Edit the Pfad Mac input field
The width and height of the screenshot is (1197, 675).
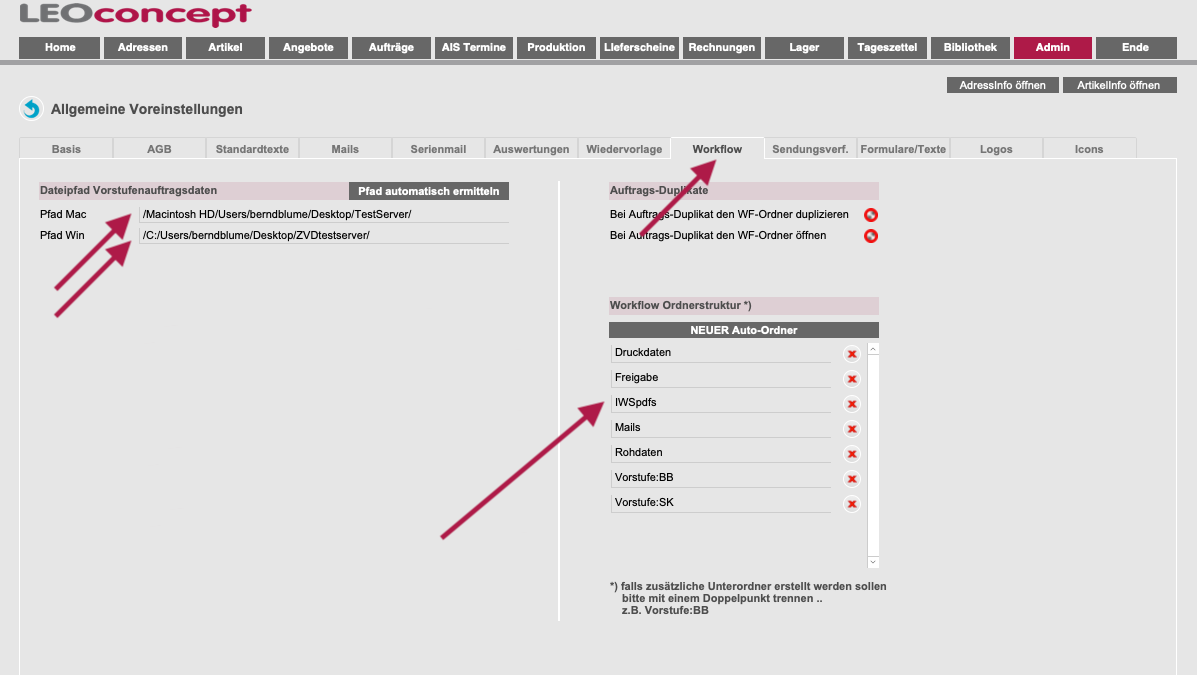point(324,214)
